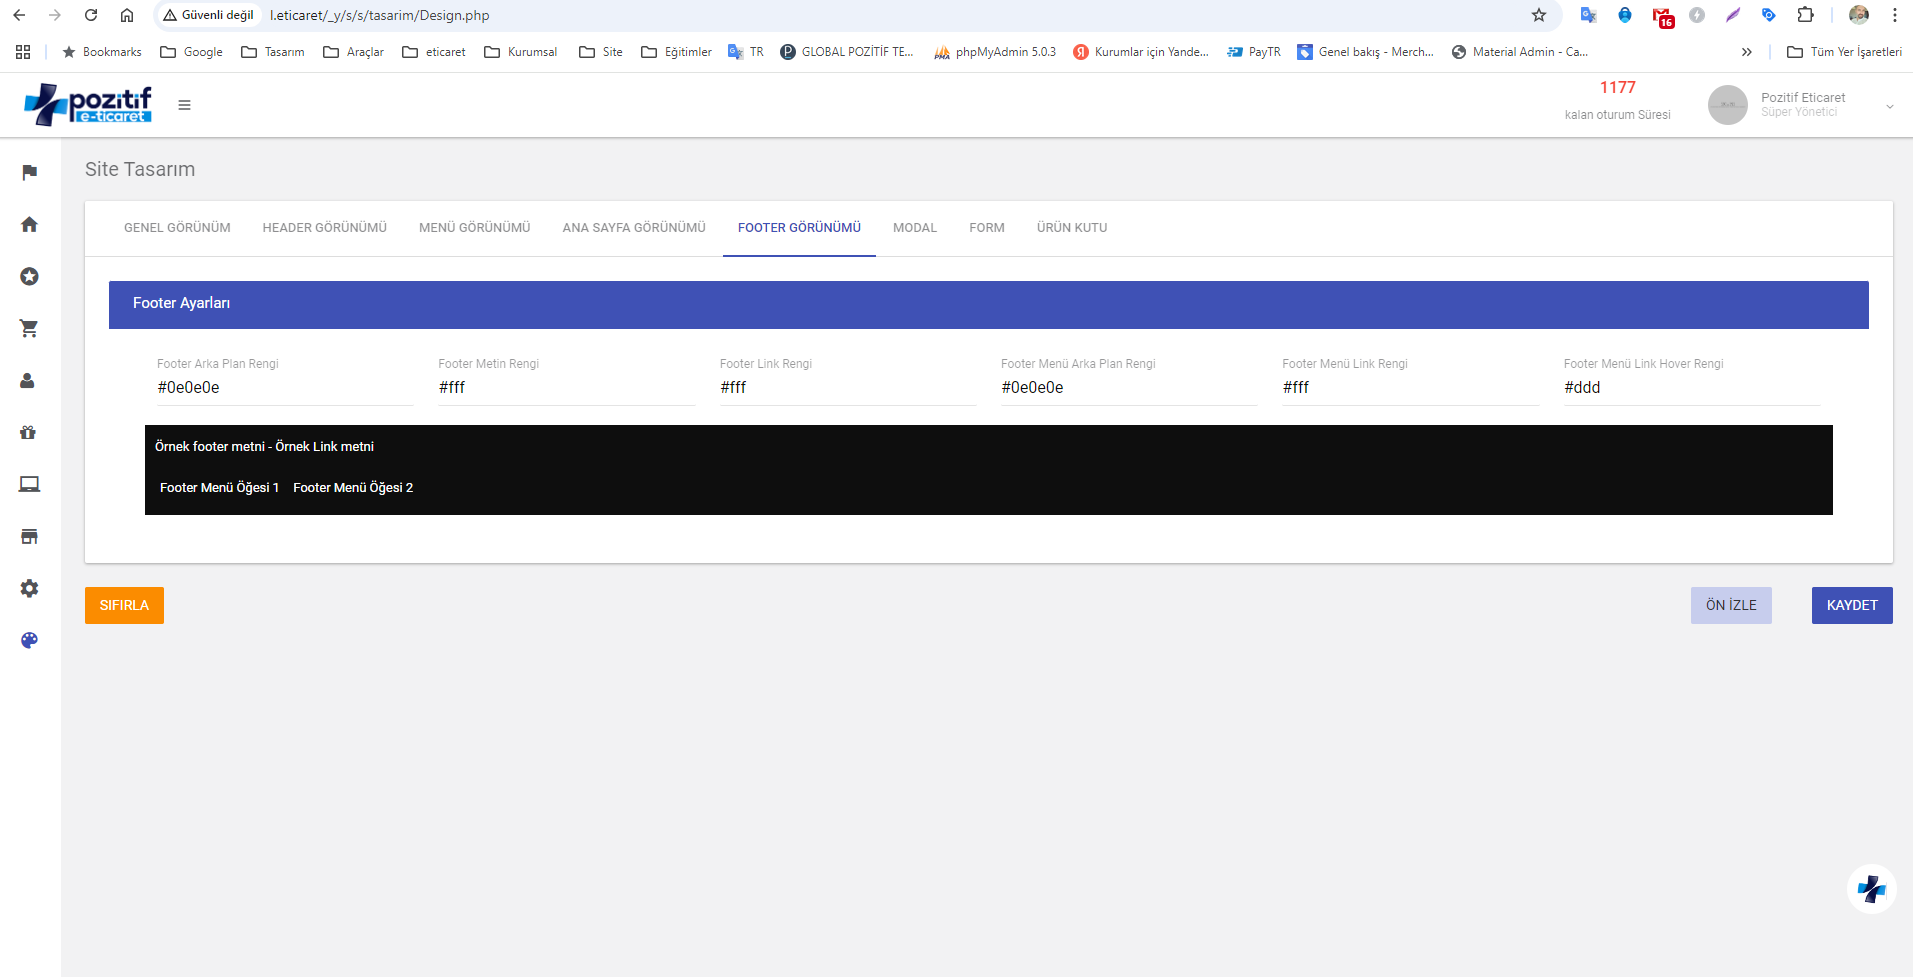Click the laptop sidebar icon
Image resolution: width=1913 pixels, height=977 pixels.
click(29, 484)
